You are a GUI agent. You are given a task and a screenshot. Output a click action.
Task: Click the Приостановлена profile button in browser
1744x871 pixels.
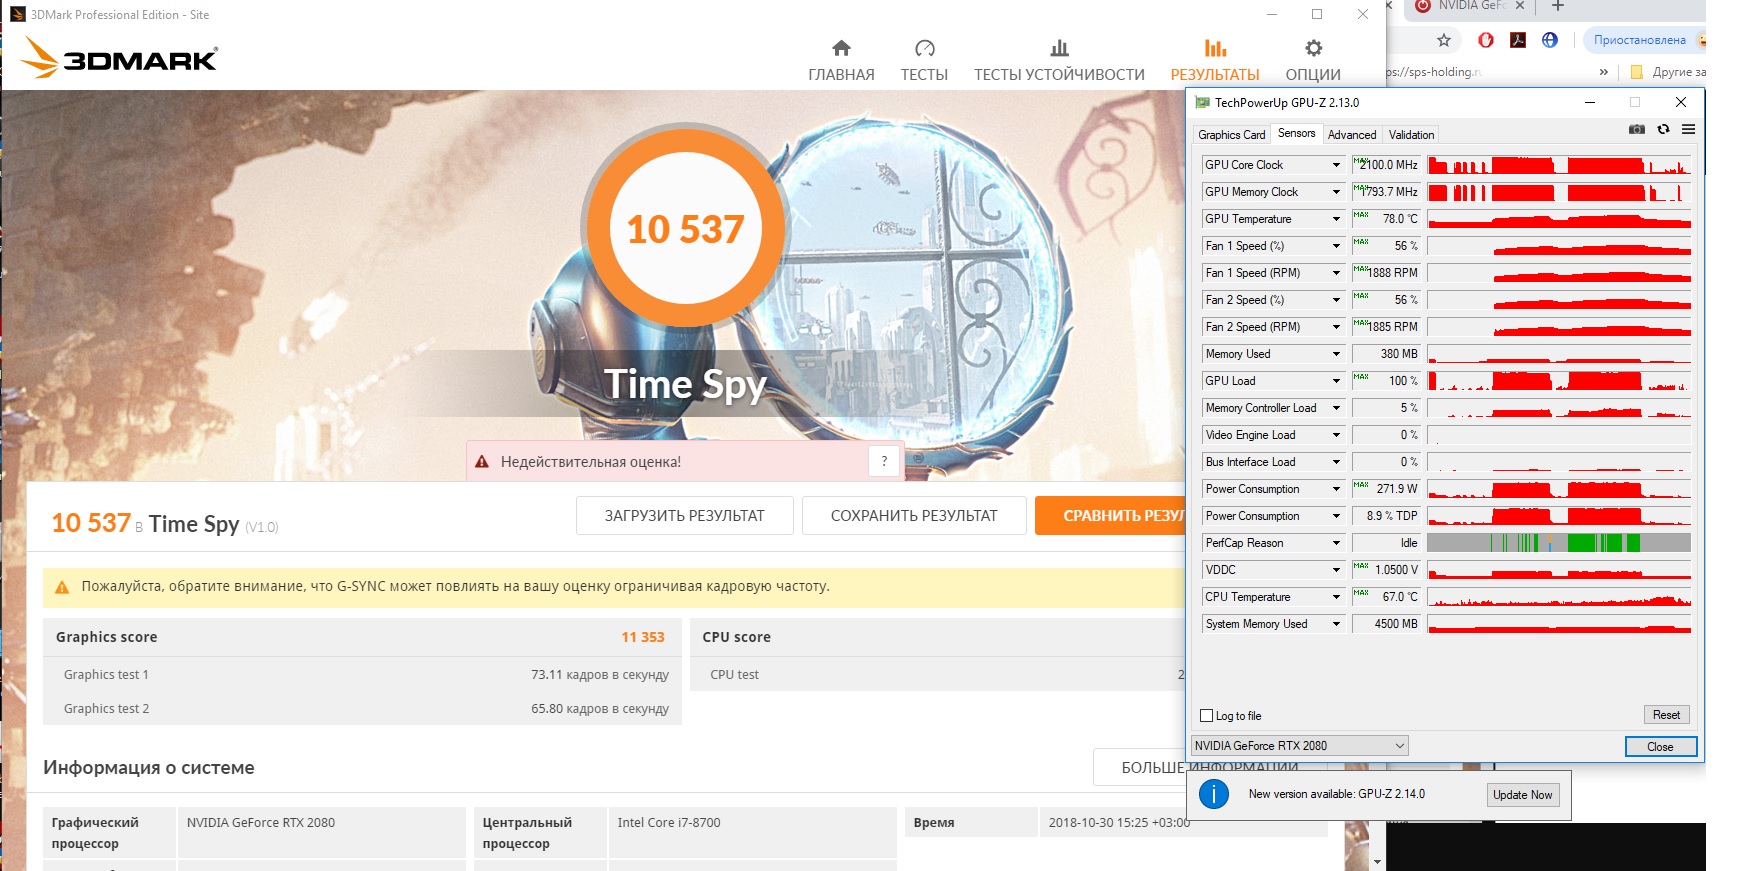tap(1644, 40)
